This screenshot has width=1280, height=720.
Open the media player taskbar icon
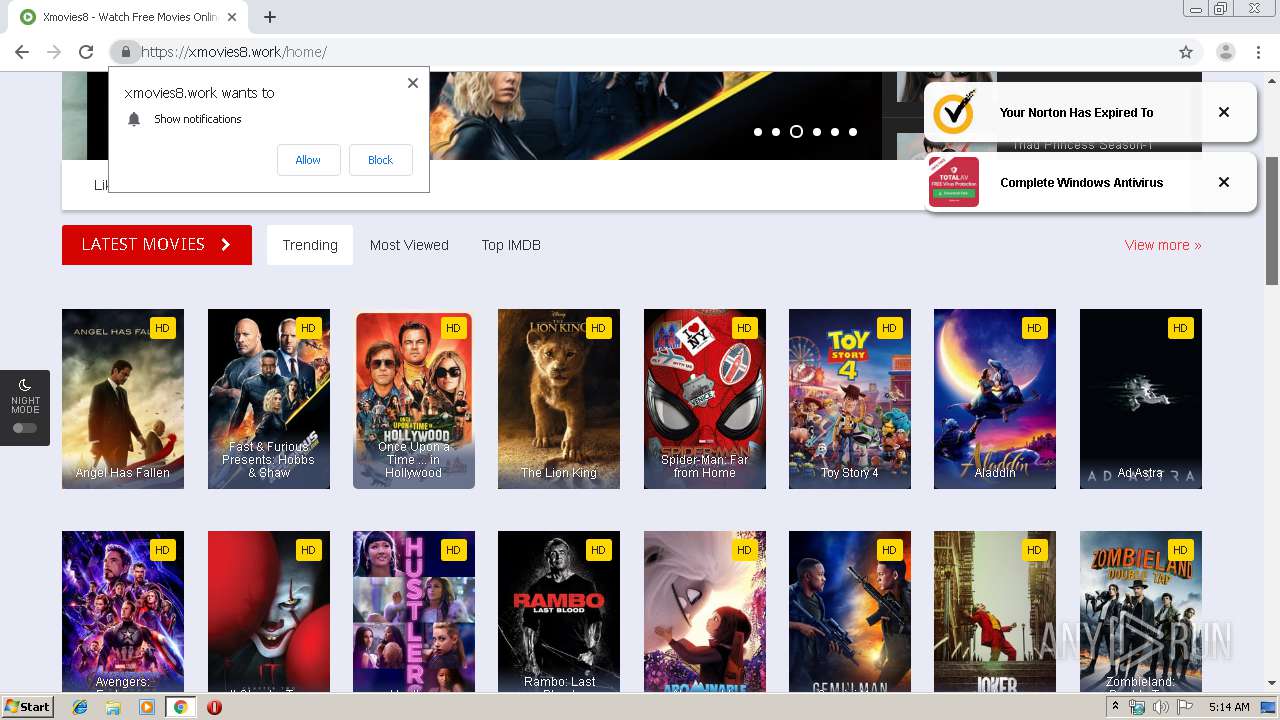click(147, 707)
